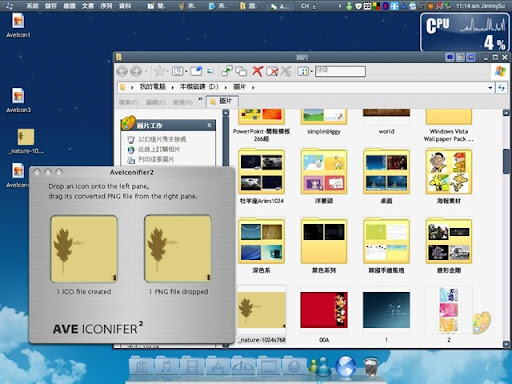Open the 編輯(E) menu
The image size is (512, 384).
(155, 102)
